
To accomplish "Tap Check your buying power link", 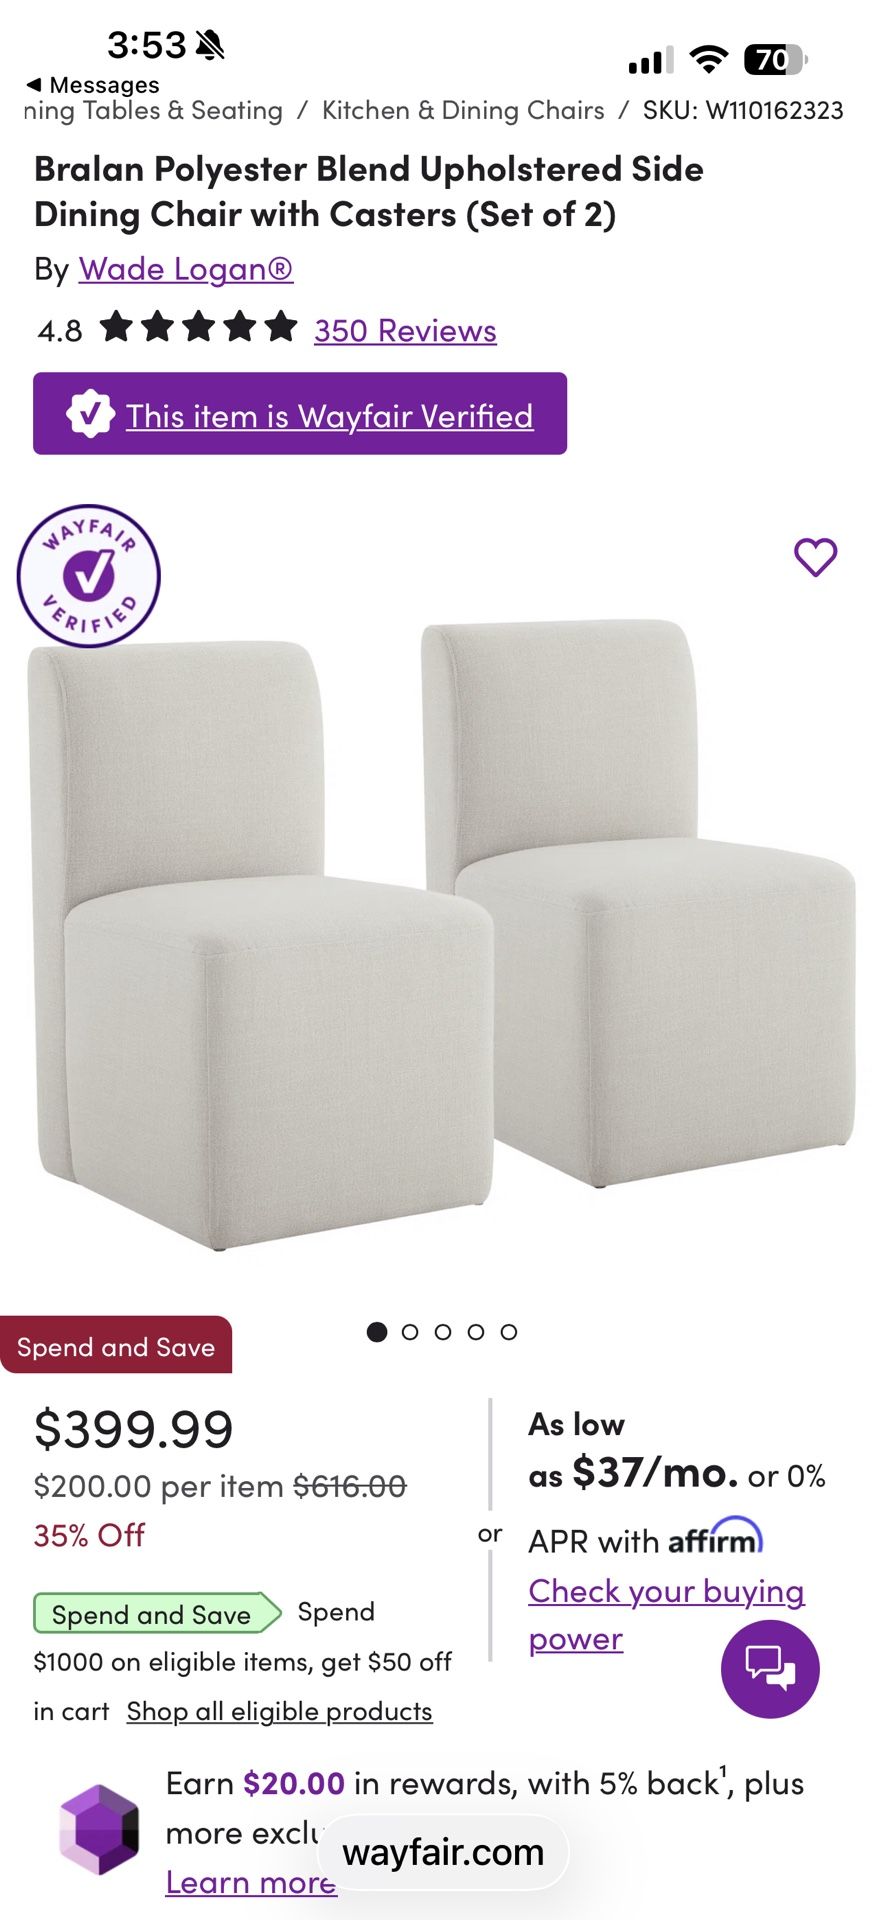I will [x=666, y=1614].
